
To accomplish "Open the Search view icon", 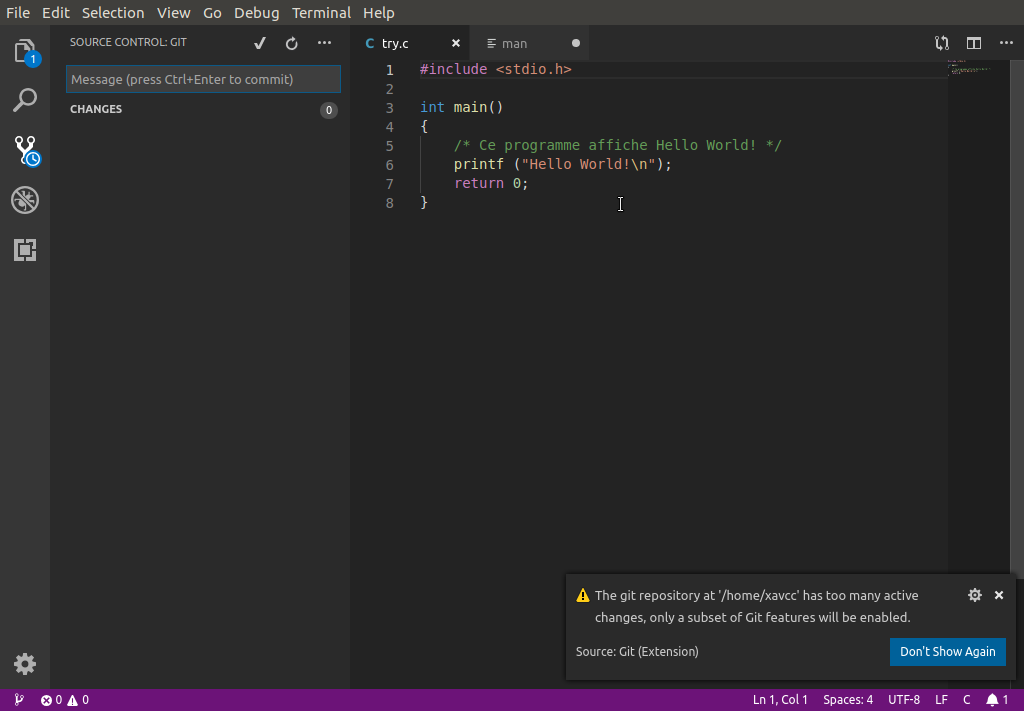I will [x=25, y=100].
